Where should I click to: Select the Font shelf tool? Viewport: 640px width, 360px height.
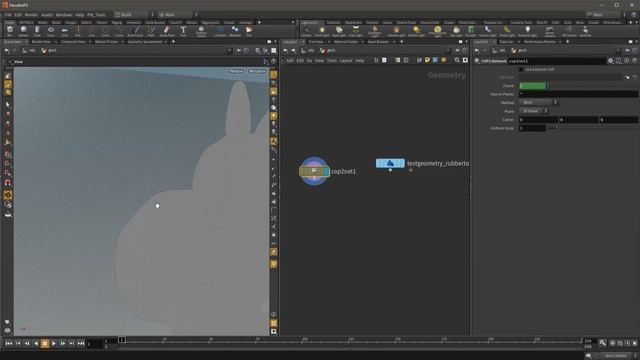pos(183,31)
